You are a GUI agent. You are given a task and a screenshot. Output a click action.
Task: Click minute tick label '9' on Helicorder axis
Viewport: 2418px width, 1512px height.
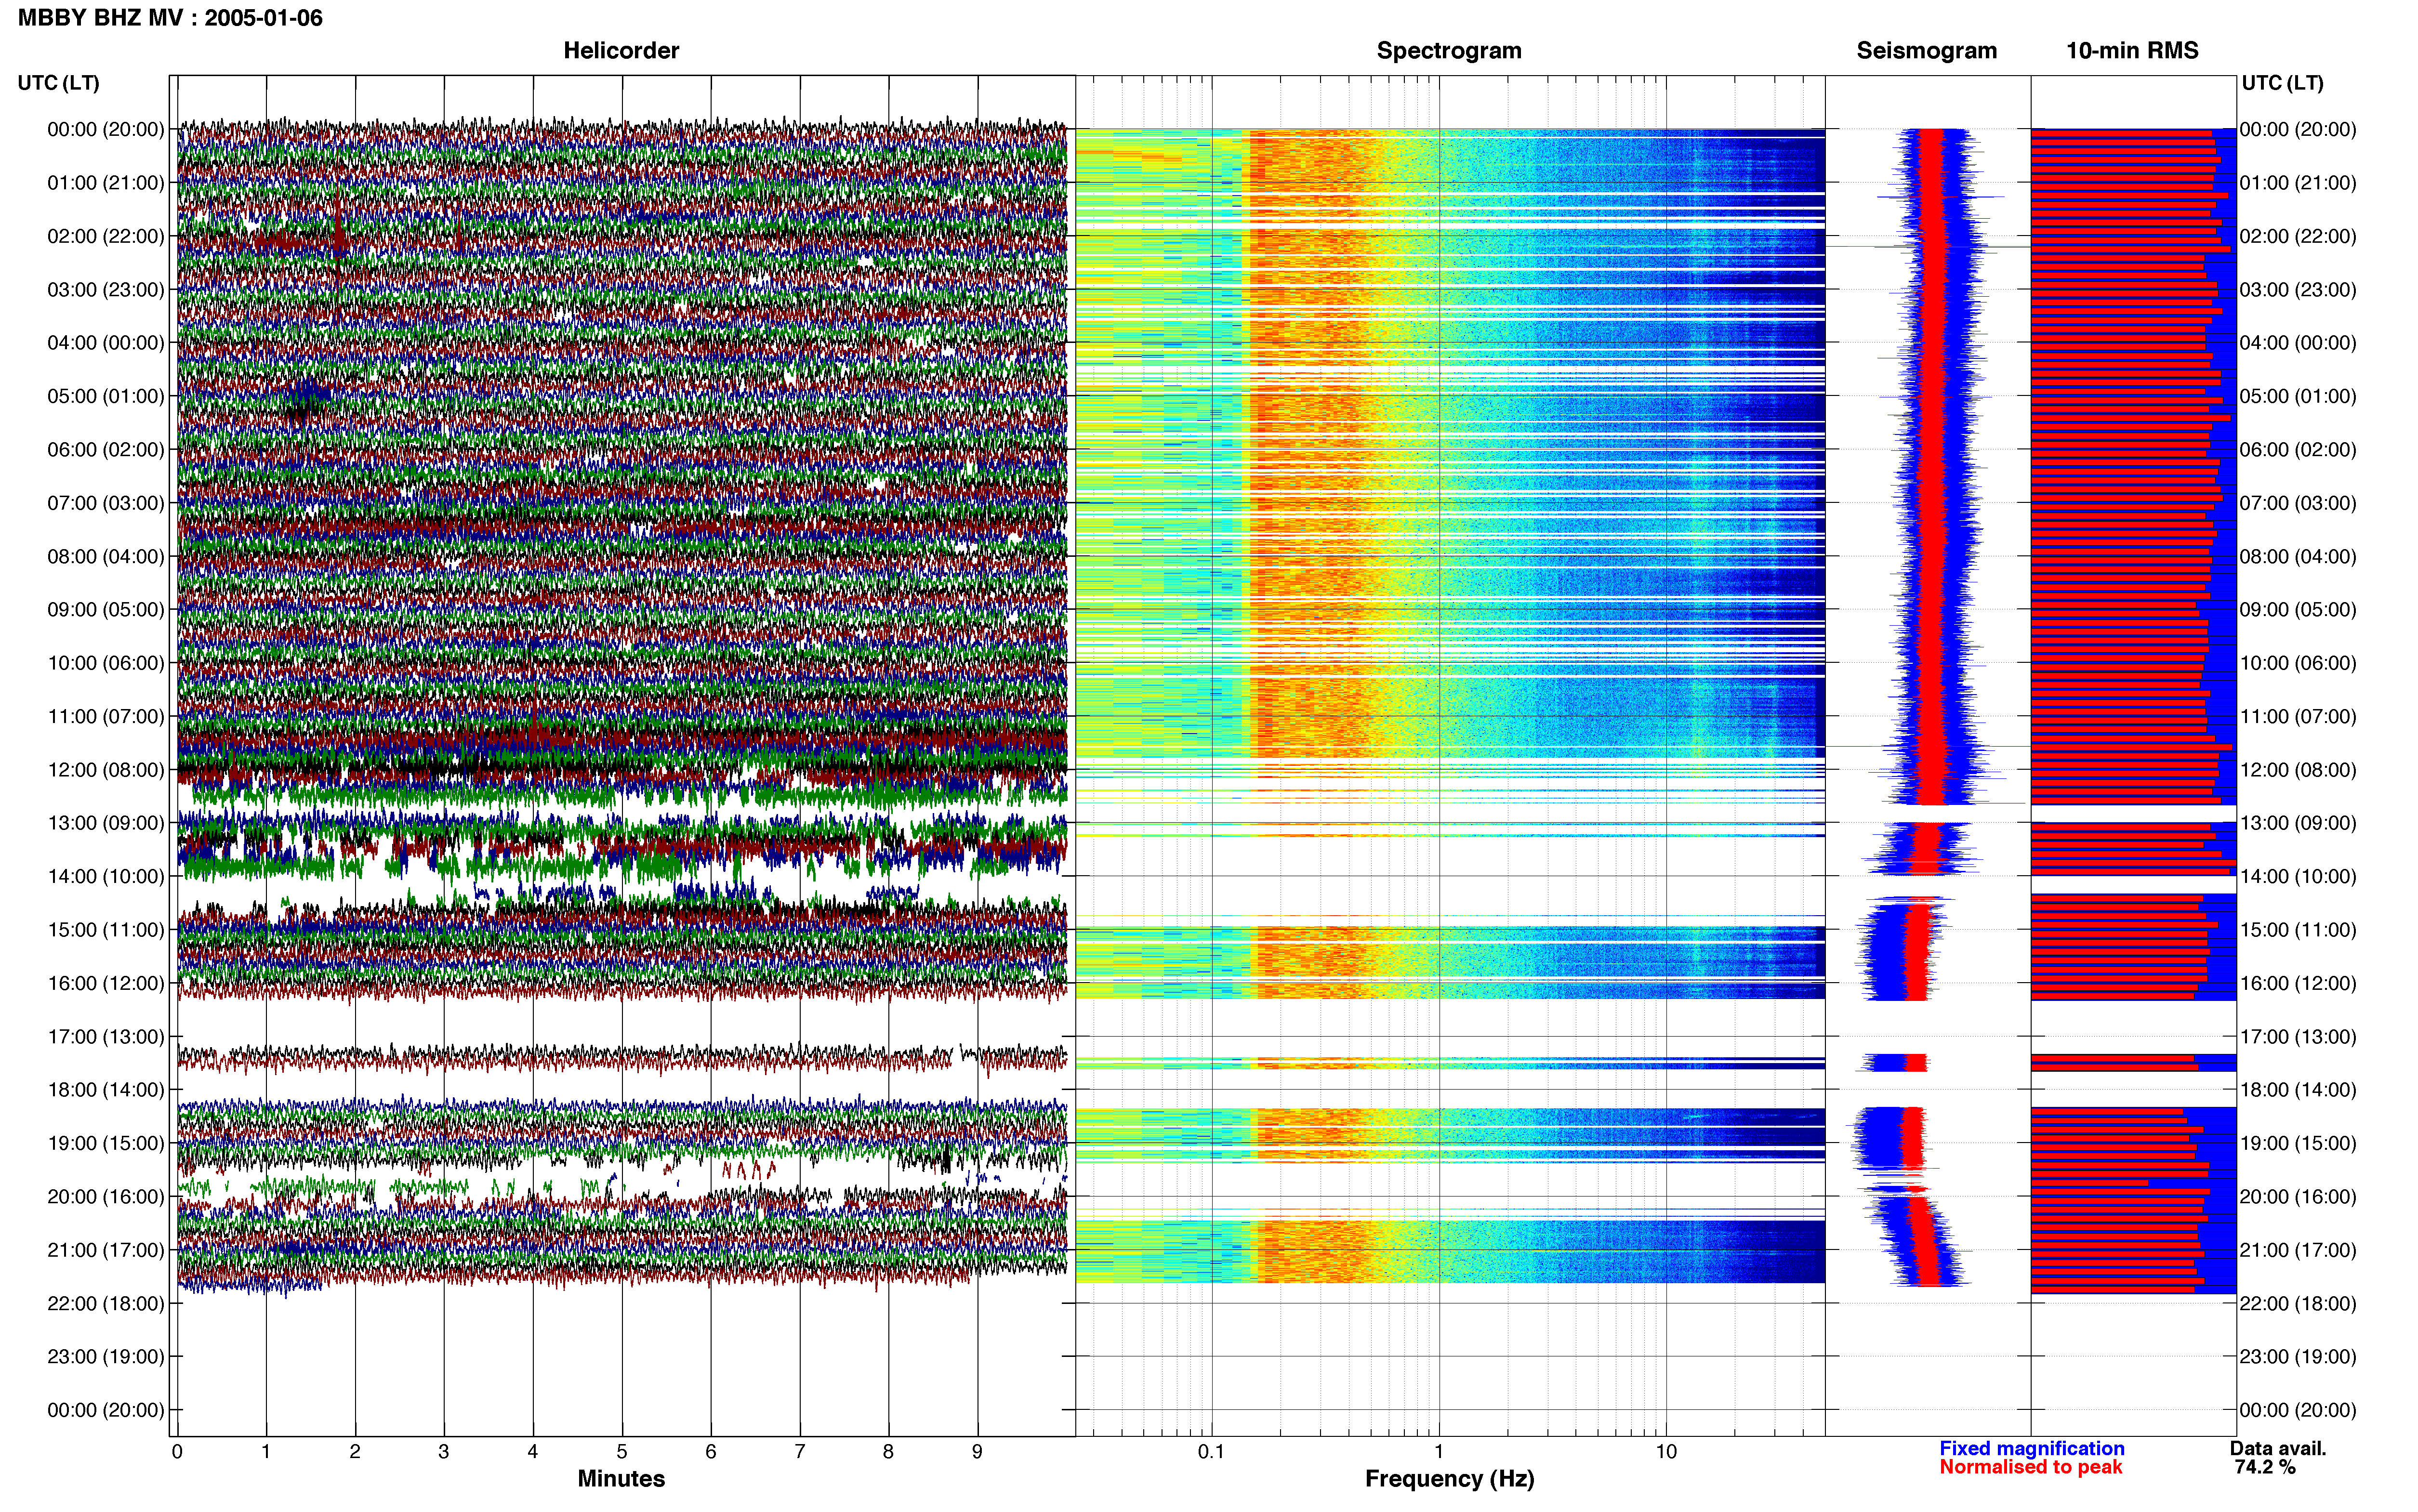pyautogui.click(x=977, y=1452)
